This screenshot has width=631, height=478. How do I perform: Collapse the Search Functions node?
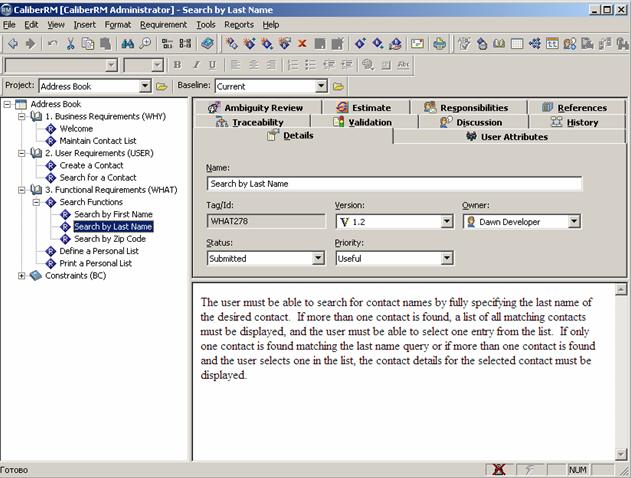click(x=36, y=202)
